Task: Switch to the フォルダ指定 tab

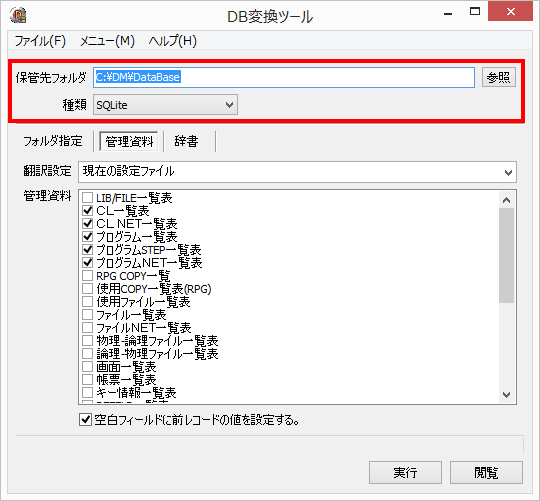Action: (53, 141)
